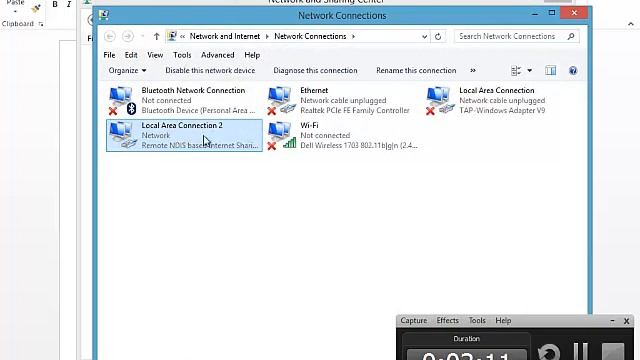Open the Organize dropdown menu
The width and height of the screenshot is (640, 360).
pyautogui.click(x=127, y=71)
